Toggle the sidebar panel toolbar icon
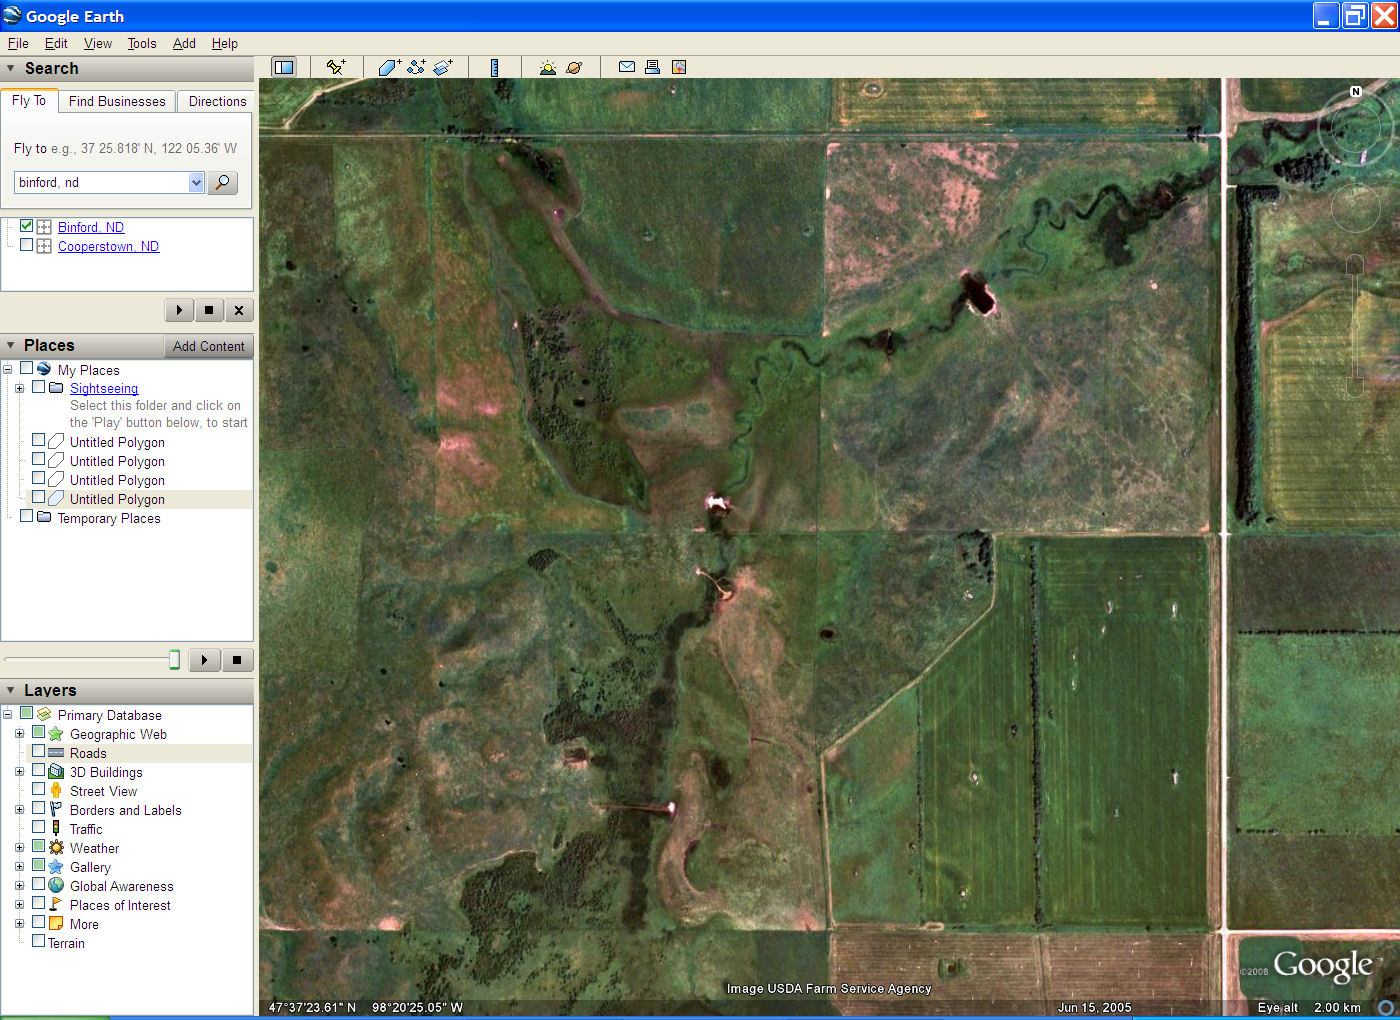 tap(284, 67)
